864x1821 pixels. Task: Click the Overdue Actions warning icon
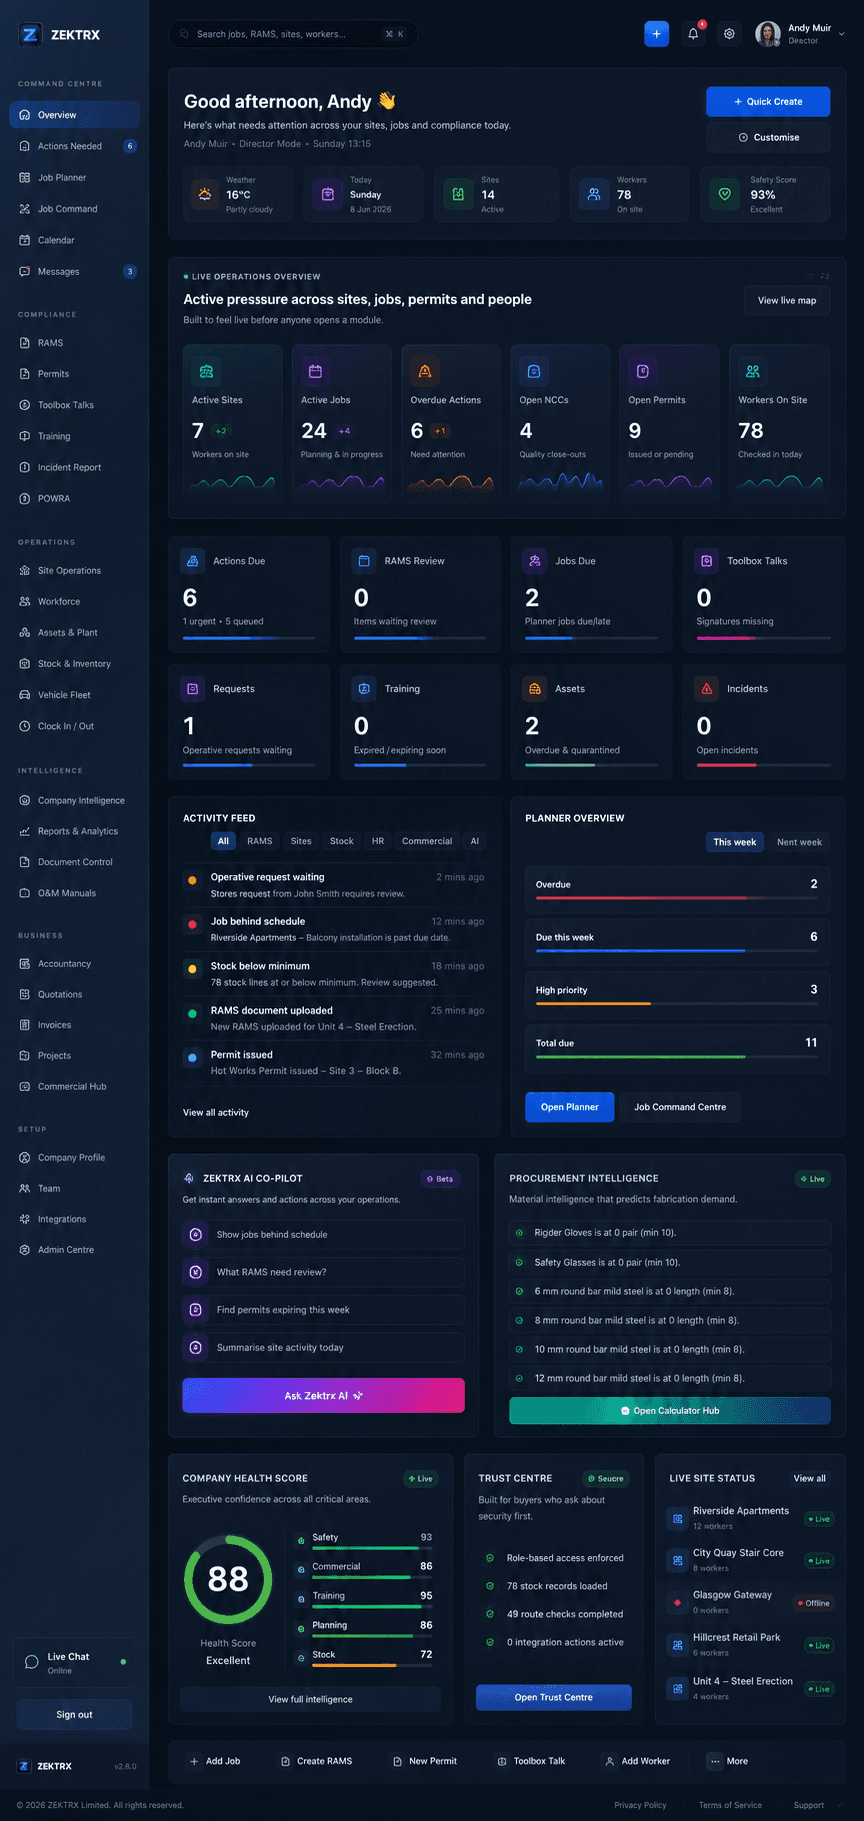coord(425,371)
